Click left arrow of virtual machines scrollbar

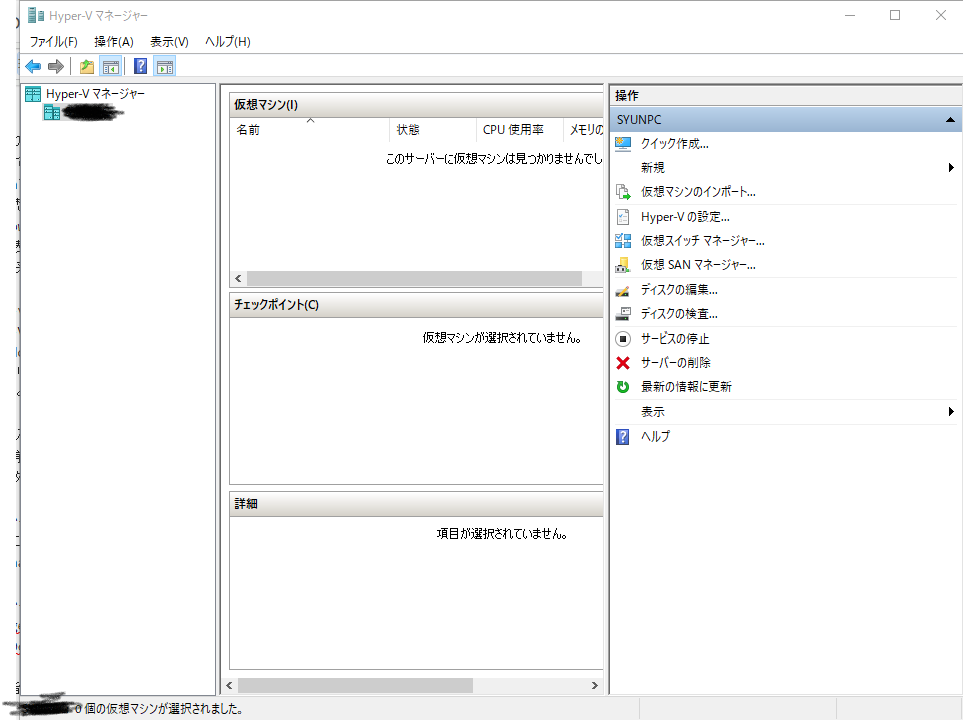pyautogui.click(x=238, y=279)
